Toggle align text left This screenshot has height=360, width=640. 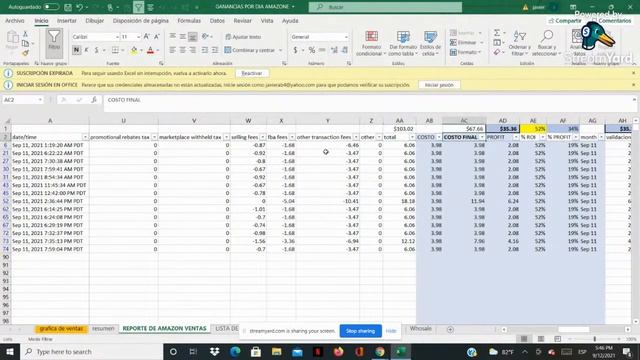point(172,50)
